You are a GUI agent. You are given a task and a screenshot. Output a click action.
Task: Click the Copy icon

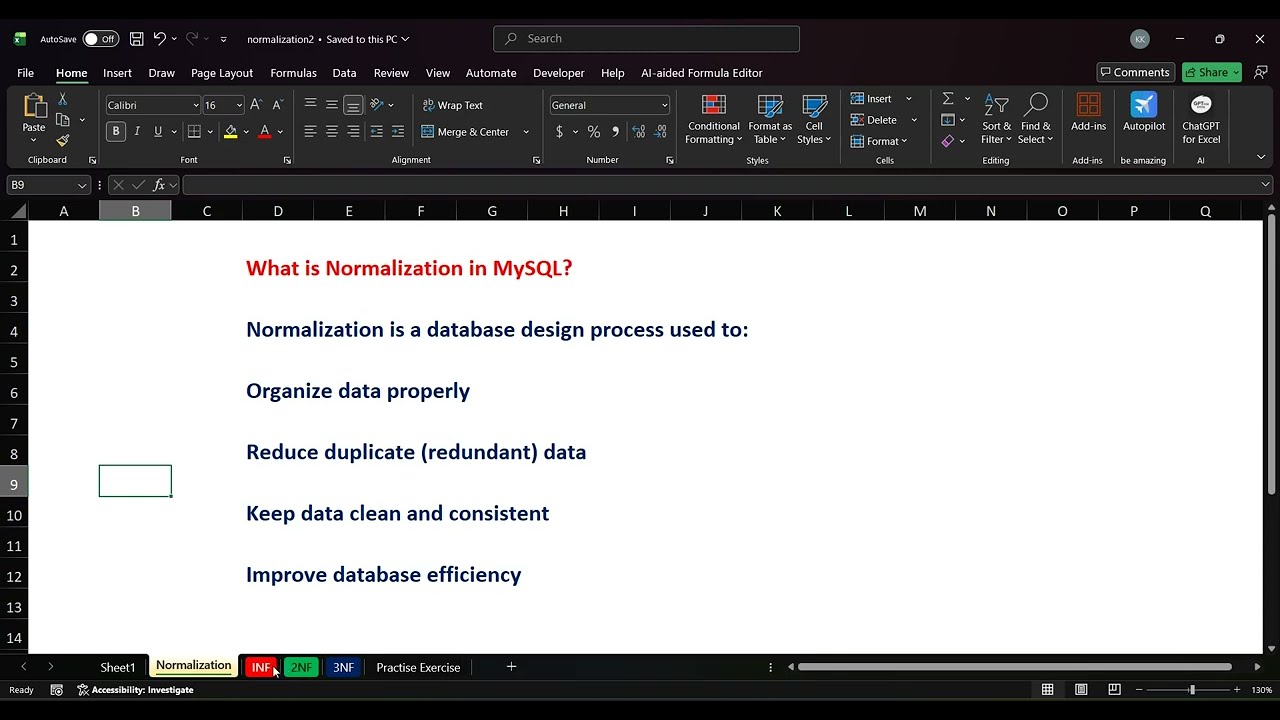pyautogui.click(x=63, y=120)
